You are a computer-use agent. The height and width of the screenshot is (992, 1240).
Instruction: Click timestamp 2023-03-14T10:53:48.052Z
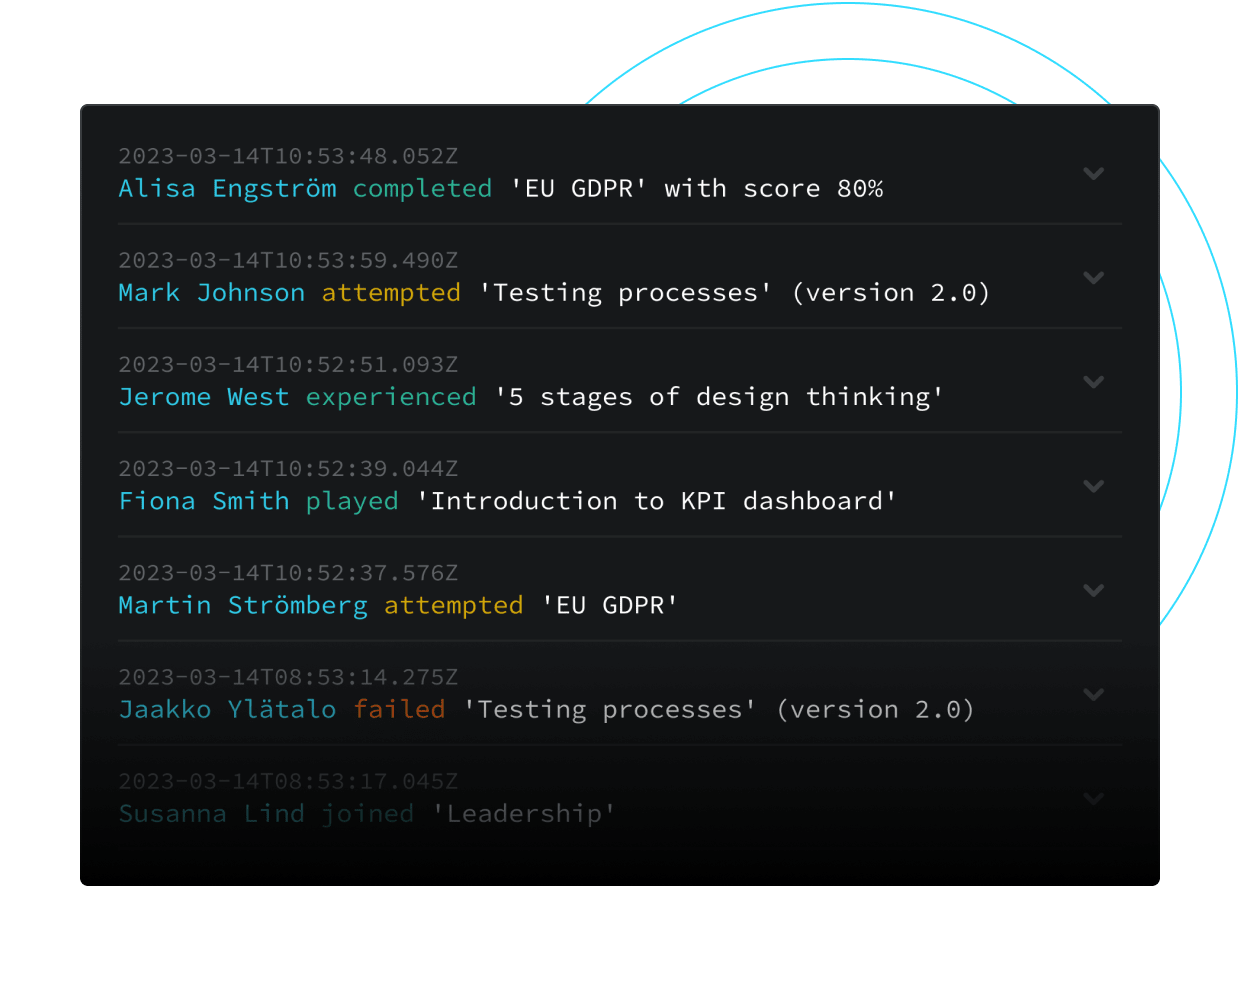tap(288, 156)
